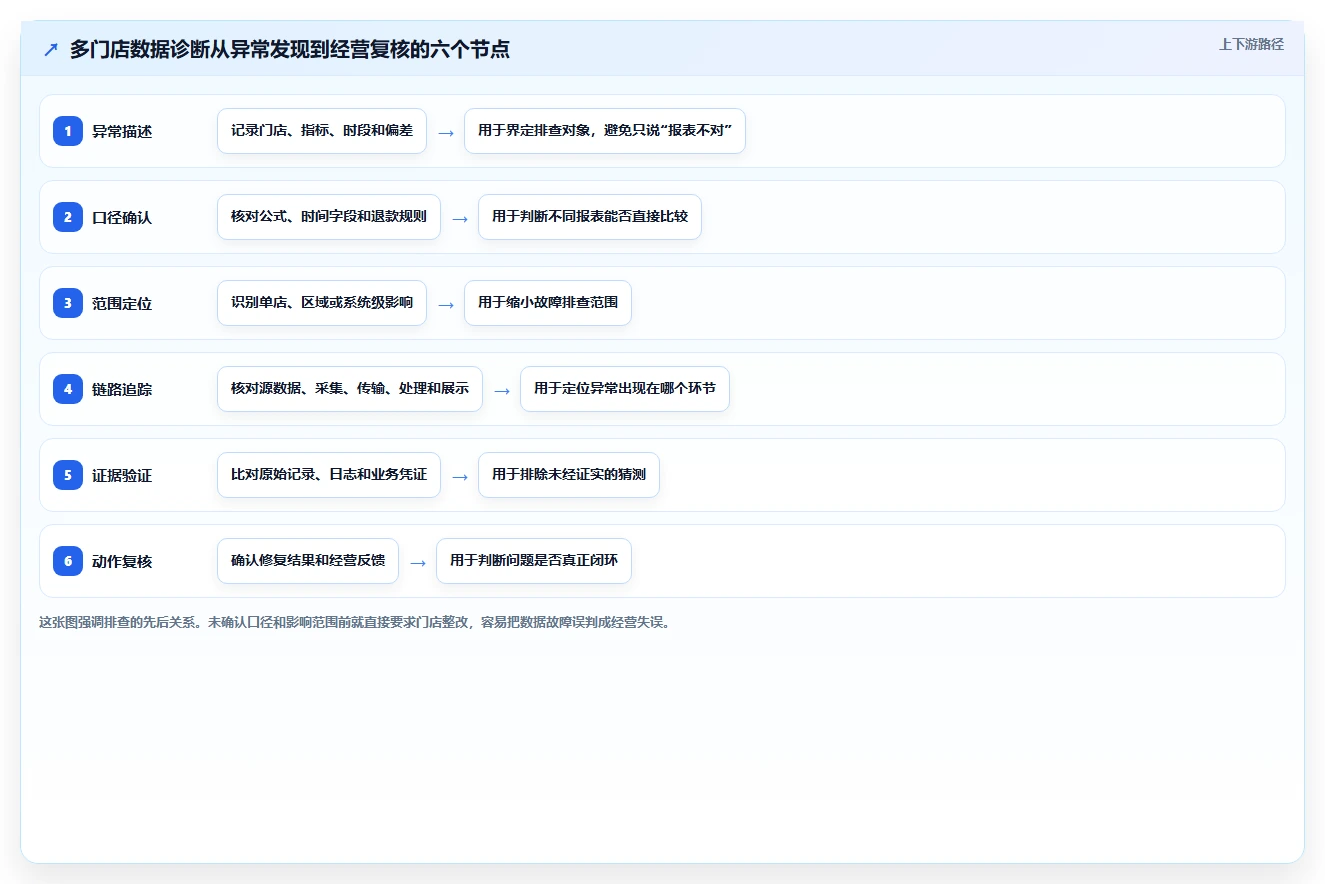The image size is (1325, 884).
Task: Click the 比对原始记录、日志和业务凭证 box
Action: coord(329,475)
